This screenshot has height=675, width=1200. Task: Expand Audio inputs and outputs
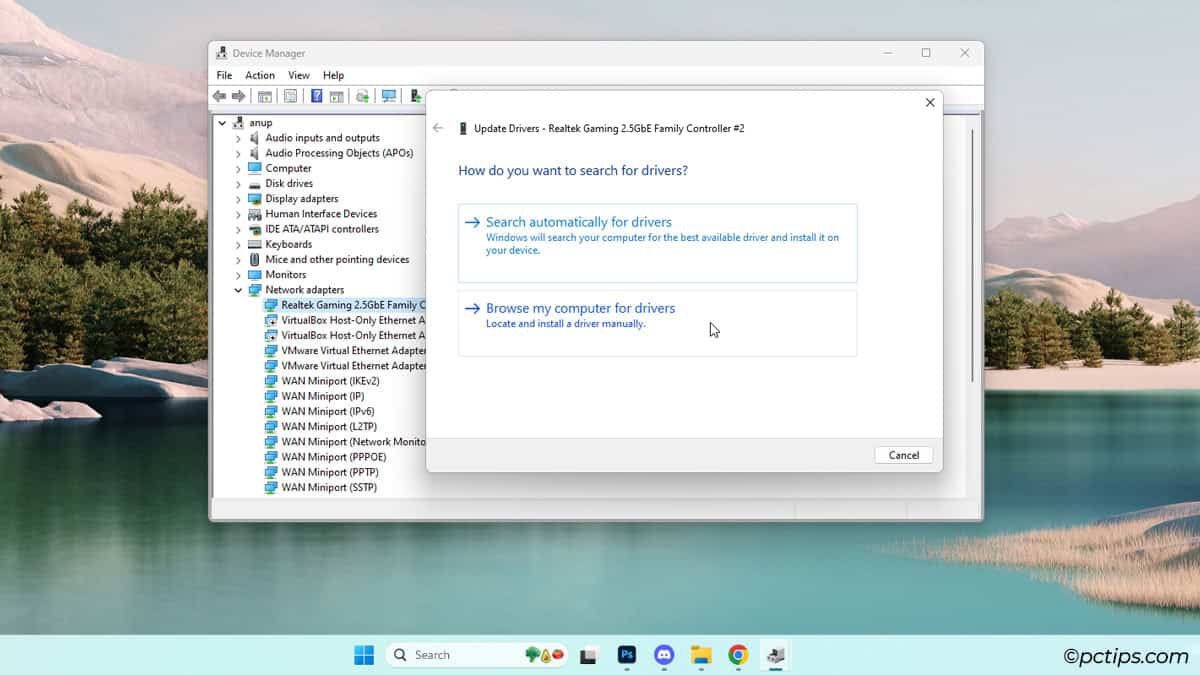pos(238,138)
